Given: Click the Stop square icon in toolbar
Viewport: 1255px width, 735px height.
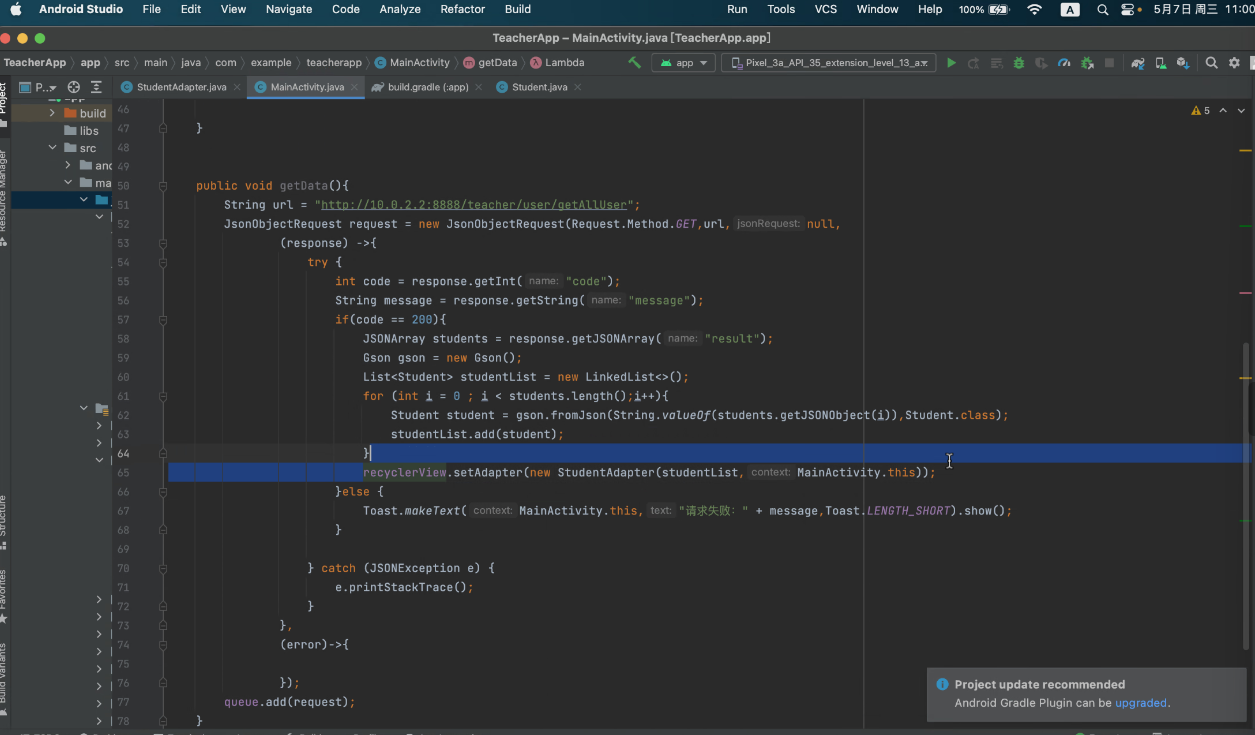Looking at the screenshot, I should (x=1109, y=62).
